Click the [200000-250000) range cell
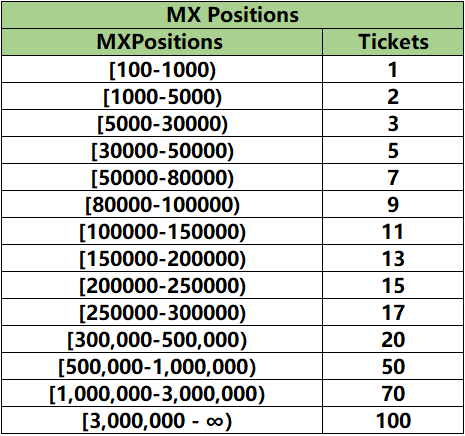 tap(162, 285)
